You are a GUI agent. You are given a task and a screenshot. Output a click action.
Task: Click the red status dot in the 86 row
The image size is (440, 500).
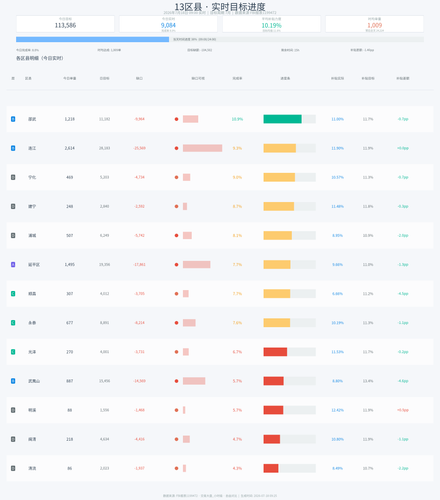point(176,468)
